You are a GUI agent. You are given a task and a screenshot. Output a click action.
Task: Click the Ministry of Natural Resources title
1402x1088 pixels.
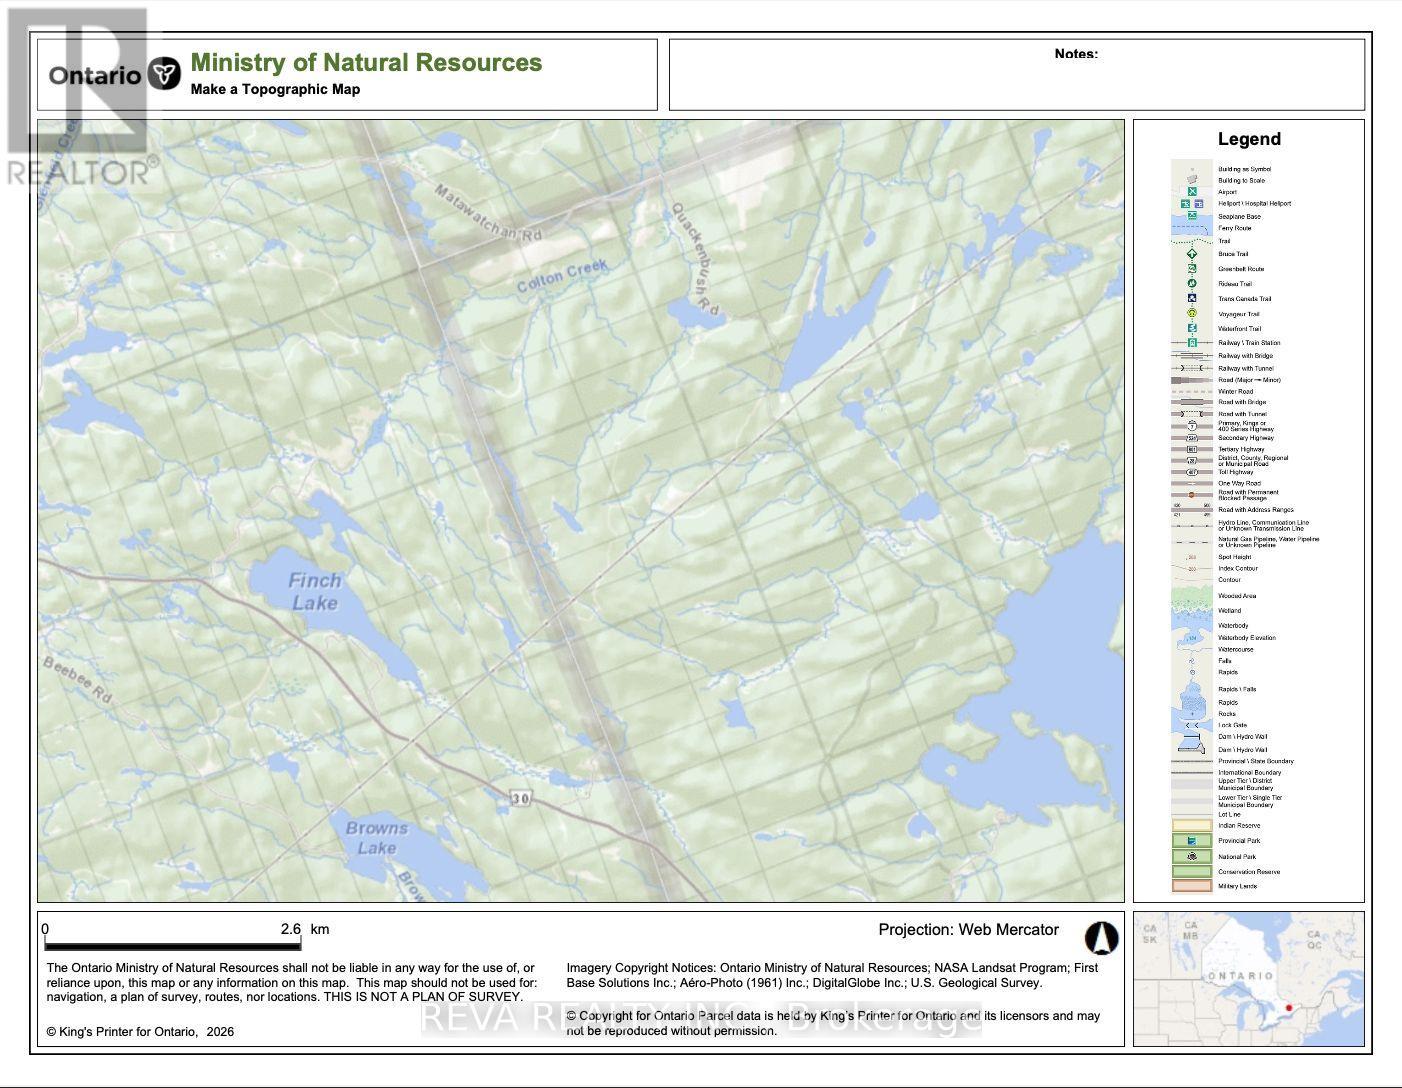point(364,63)
